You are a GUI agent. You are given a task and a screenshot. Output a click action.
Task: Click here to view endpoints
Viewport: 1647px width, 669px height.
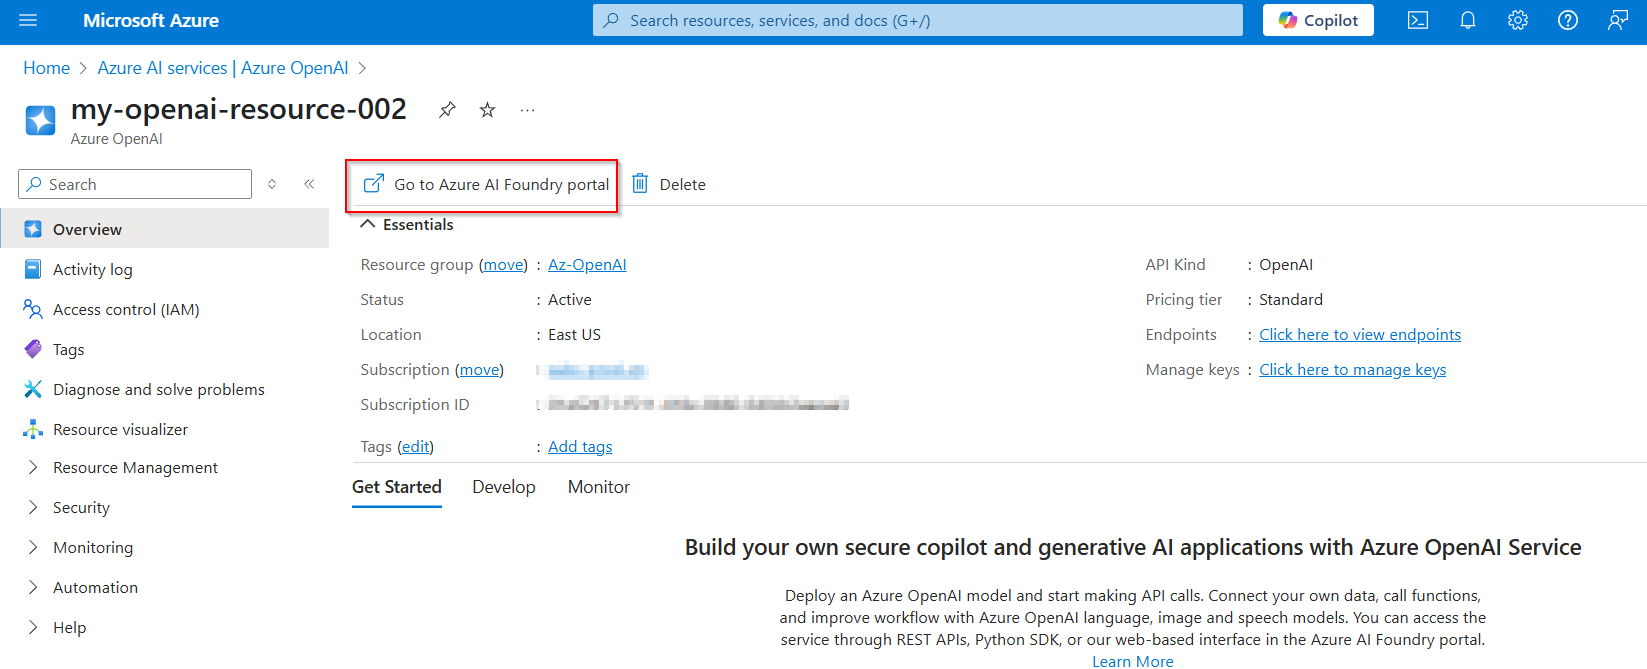click(1360, 334)
